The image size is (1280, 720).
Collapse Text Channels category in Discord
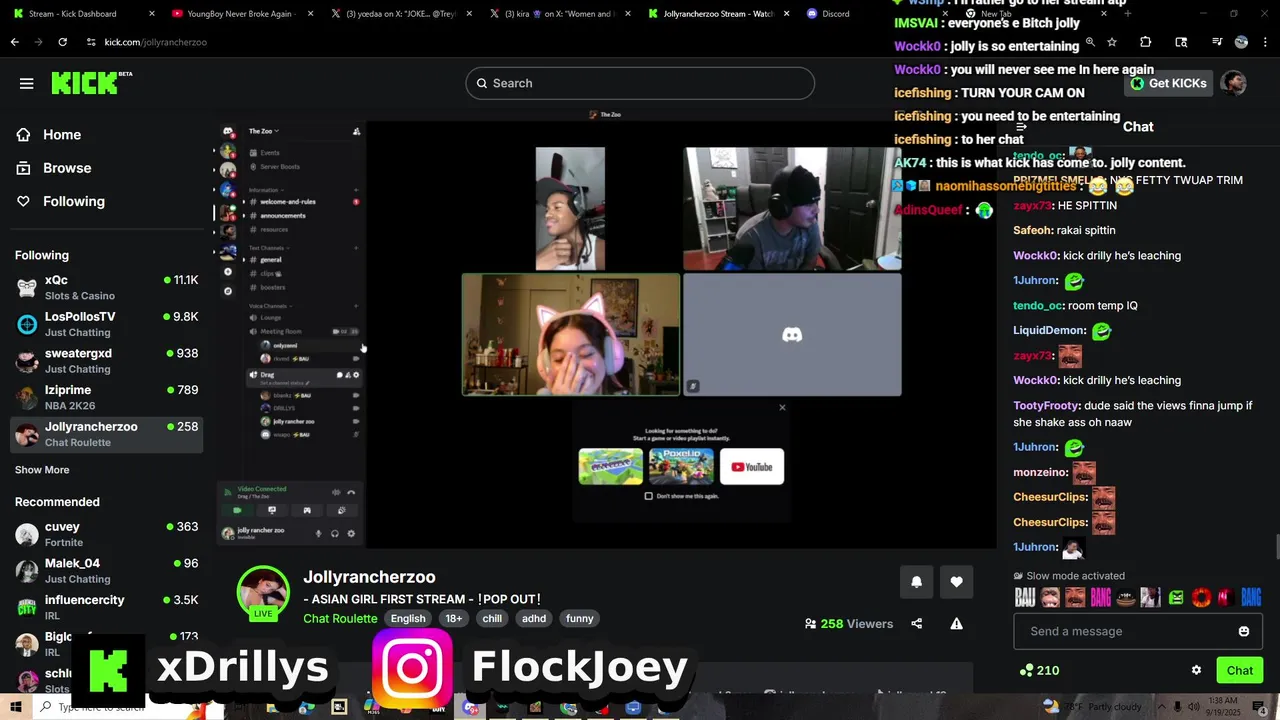[267, 248]
